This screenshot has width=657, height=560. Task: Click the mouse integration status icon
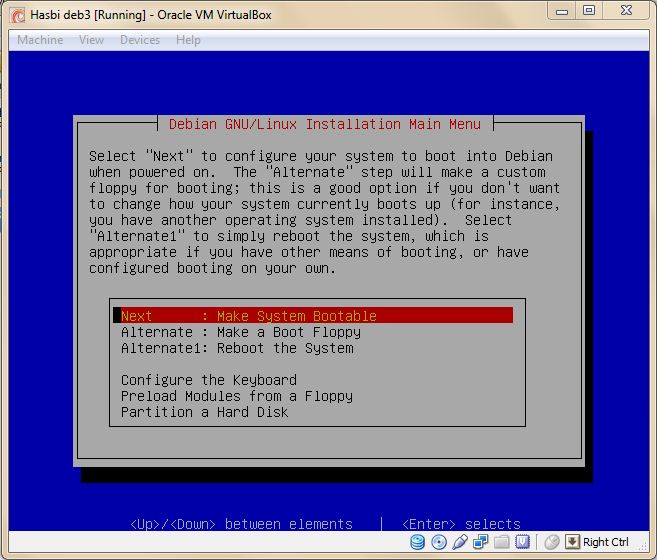coord(552,542)
